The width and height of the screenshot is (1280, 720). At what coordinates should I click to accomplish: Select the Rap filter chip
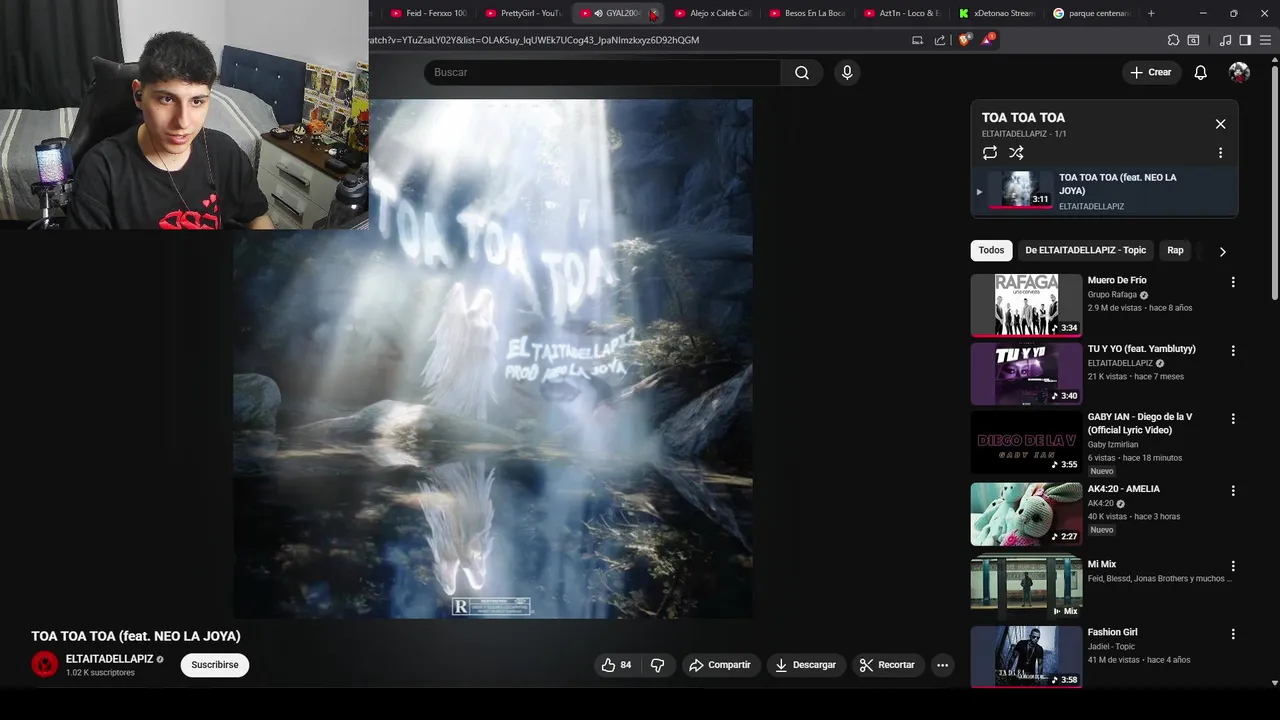tap(1175, 250)
